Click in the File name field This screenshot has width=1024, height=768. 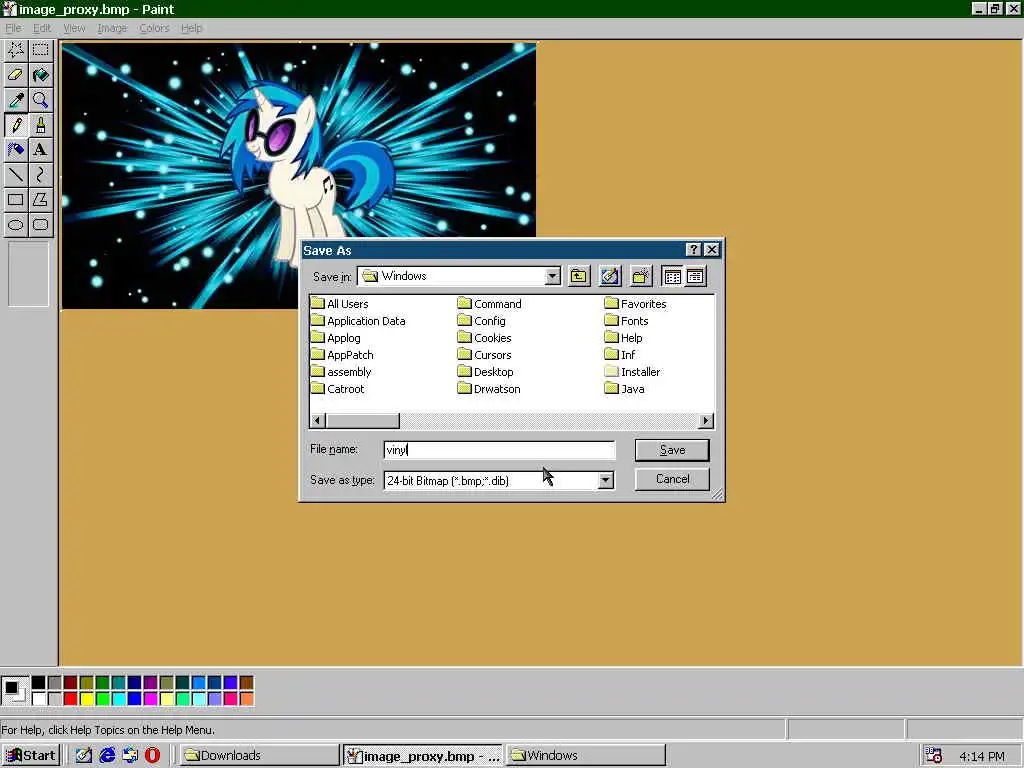click(499, 450)
